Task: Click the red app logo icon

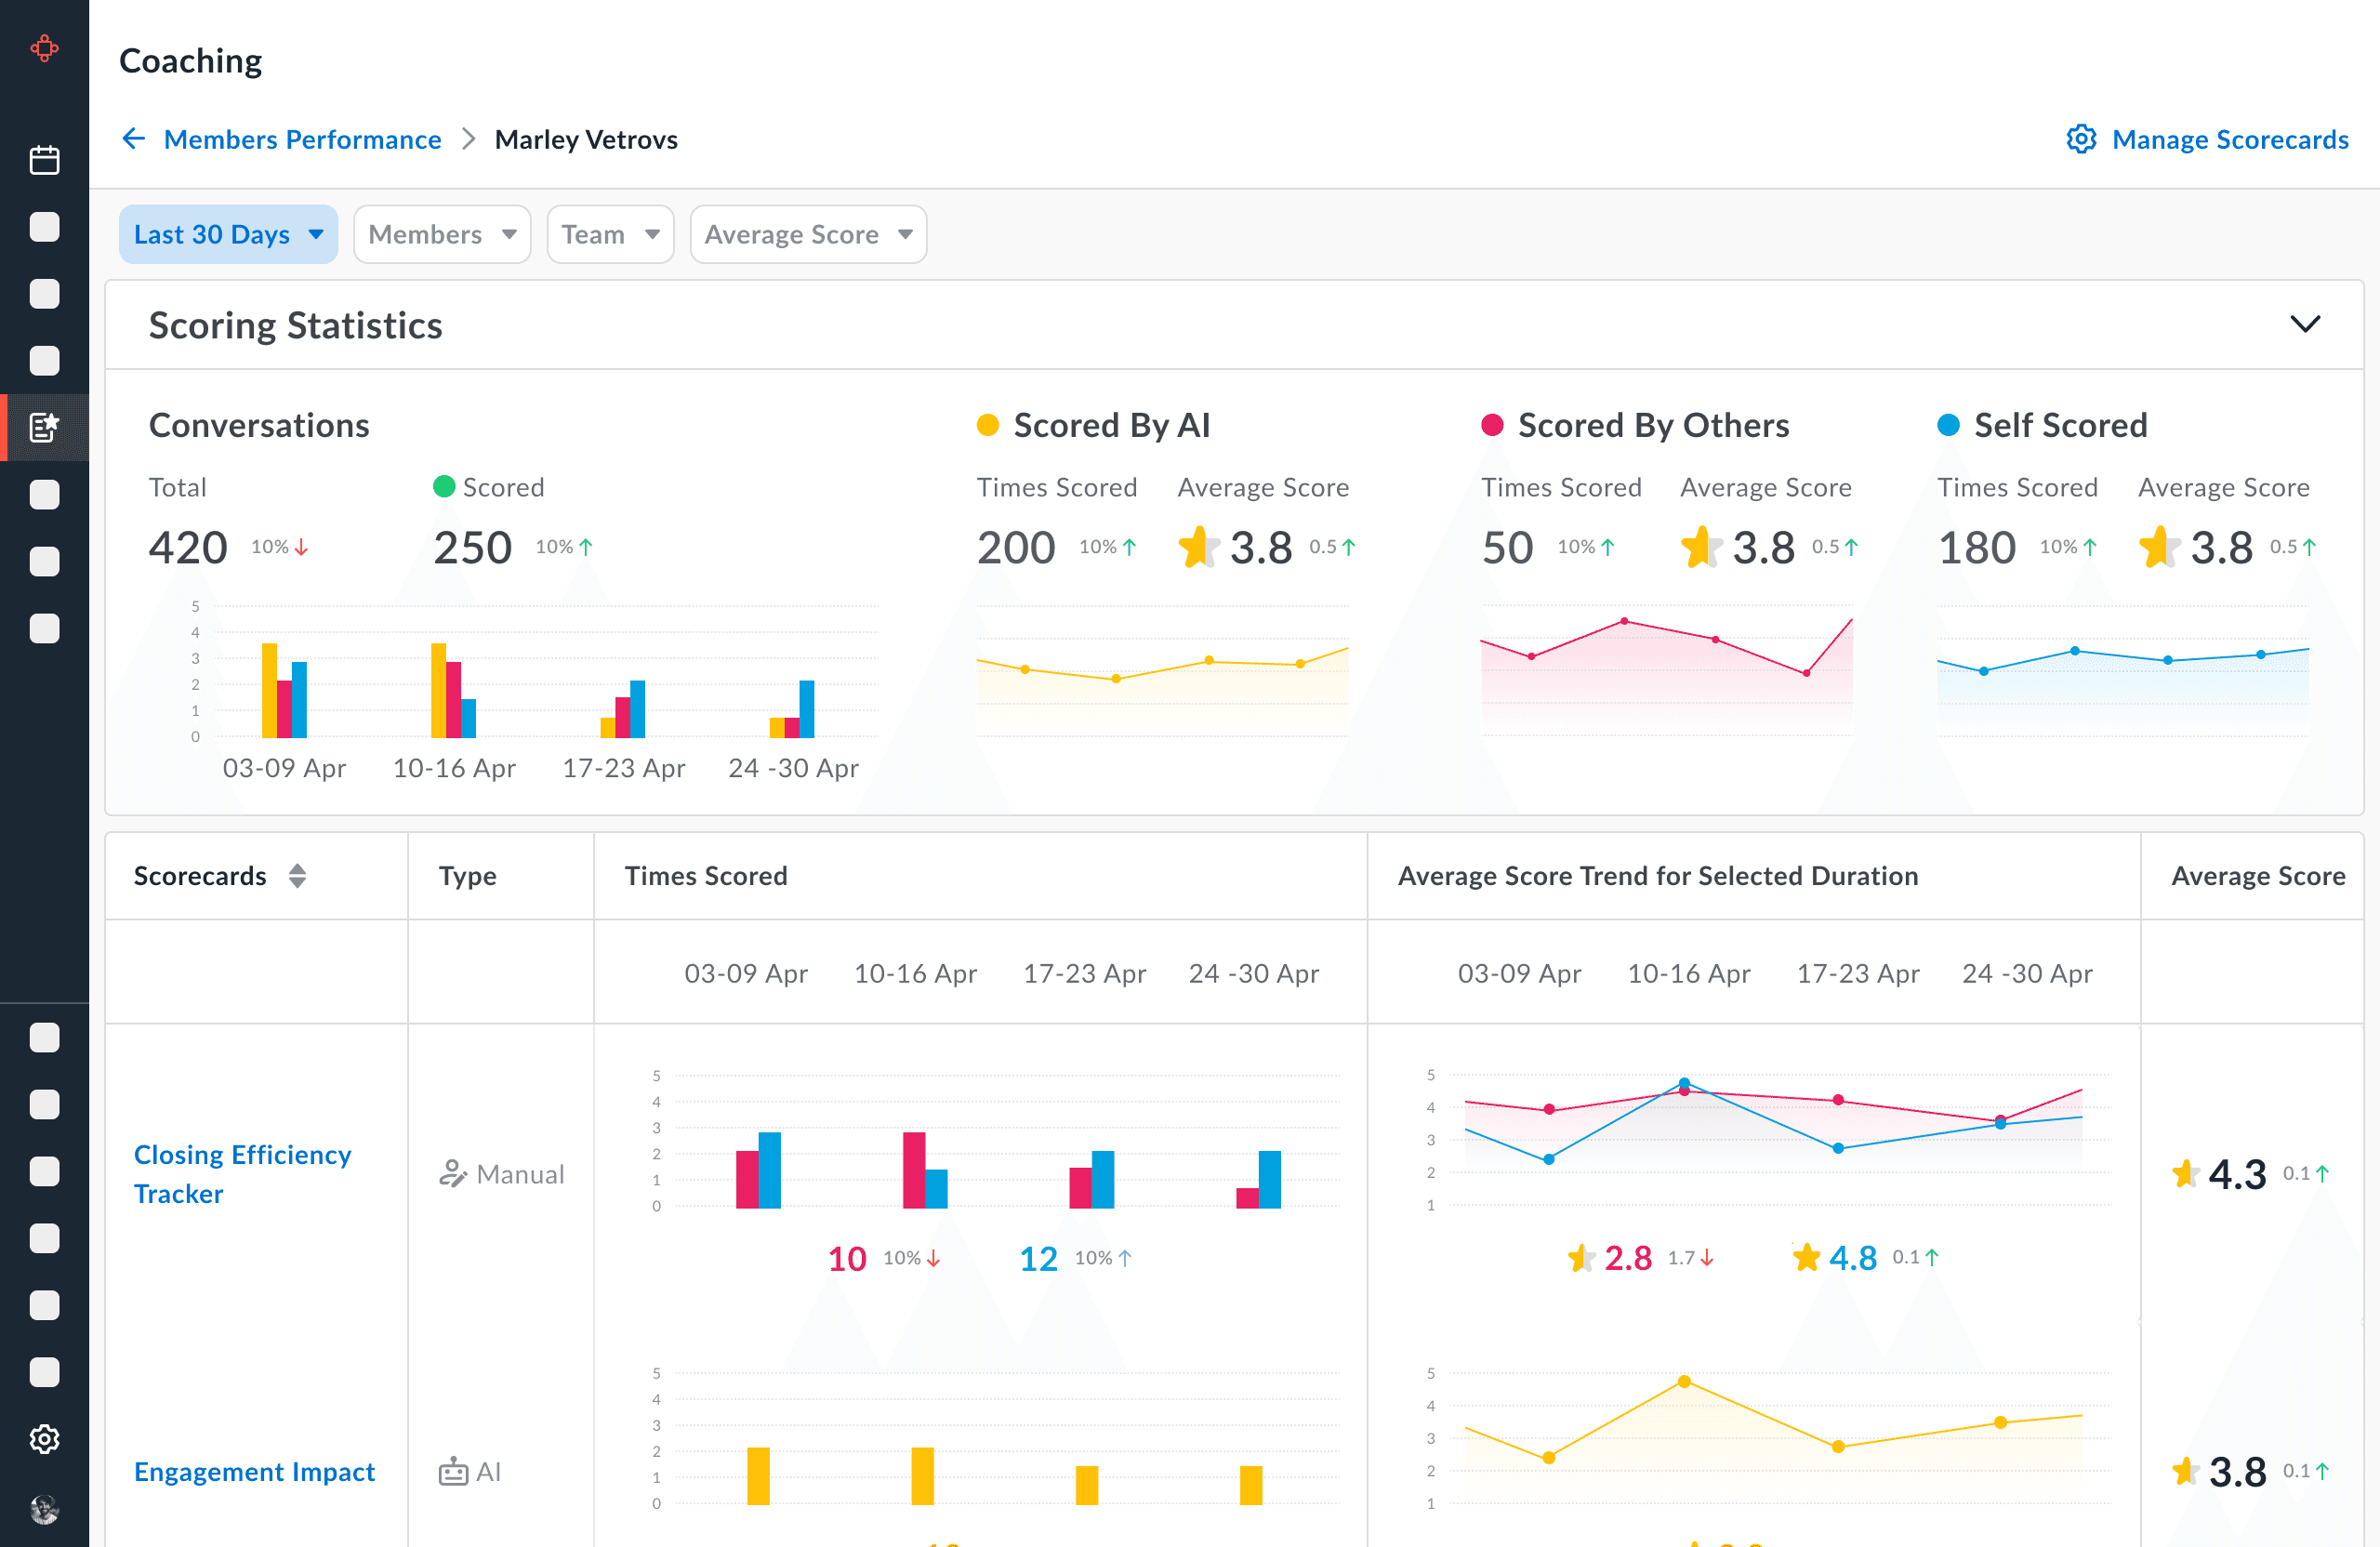Action: (x=44, y=48)
